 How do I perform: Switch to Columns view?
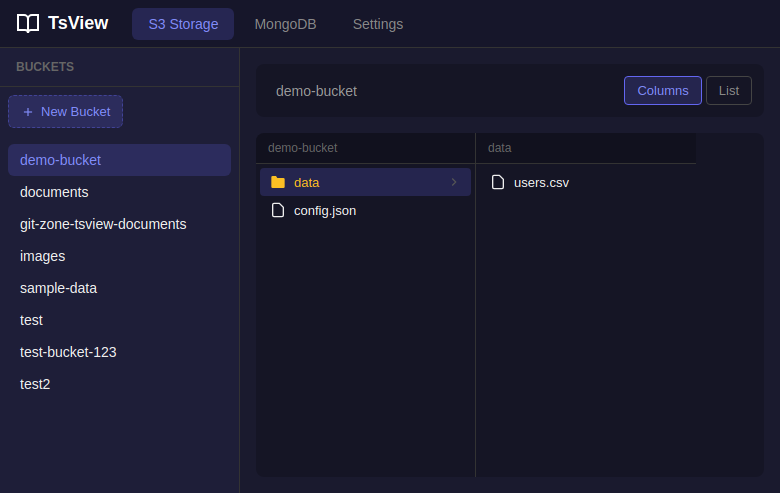[662, 91]
